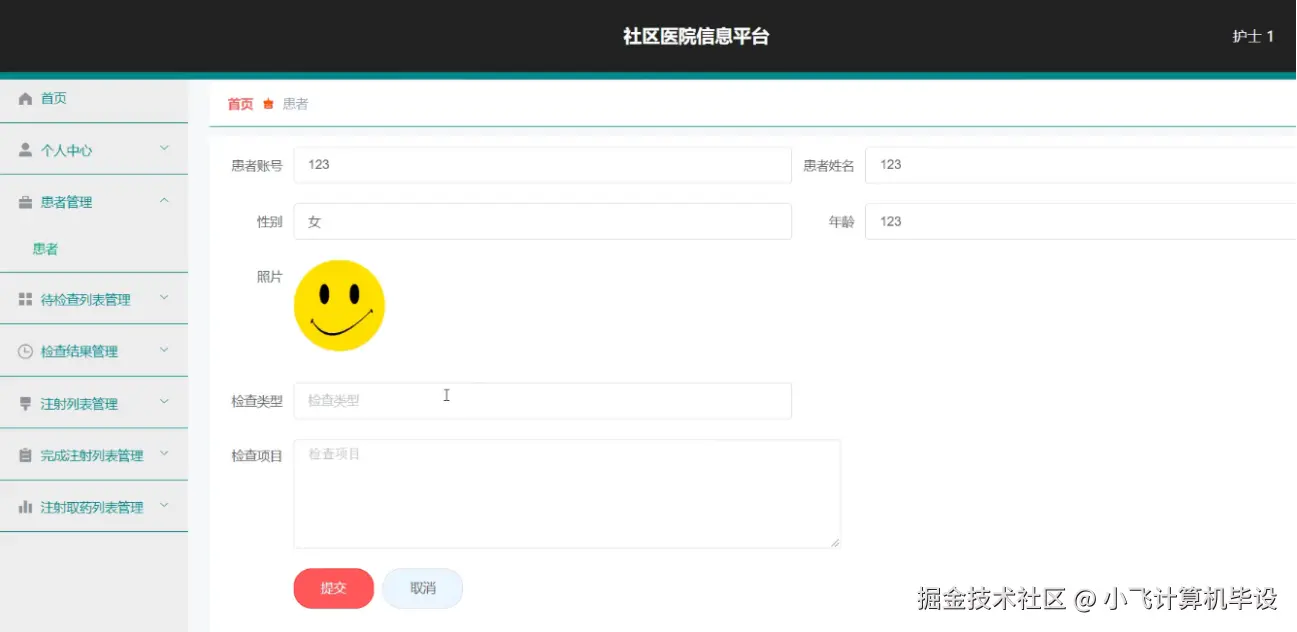This screenshot has height=632, width=1297.
Task: Click the clipboard icon beside 完成注射列表管理
Action: click(x=26, y=455)
